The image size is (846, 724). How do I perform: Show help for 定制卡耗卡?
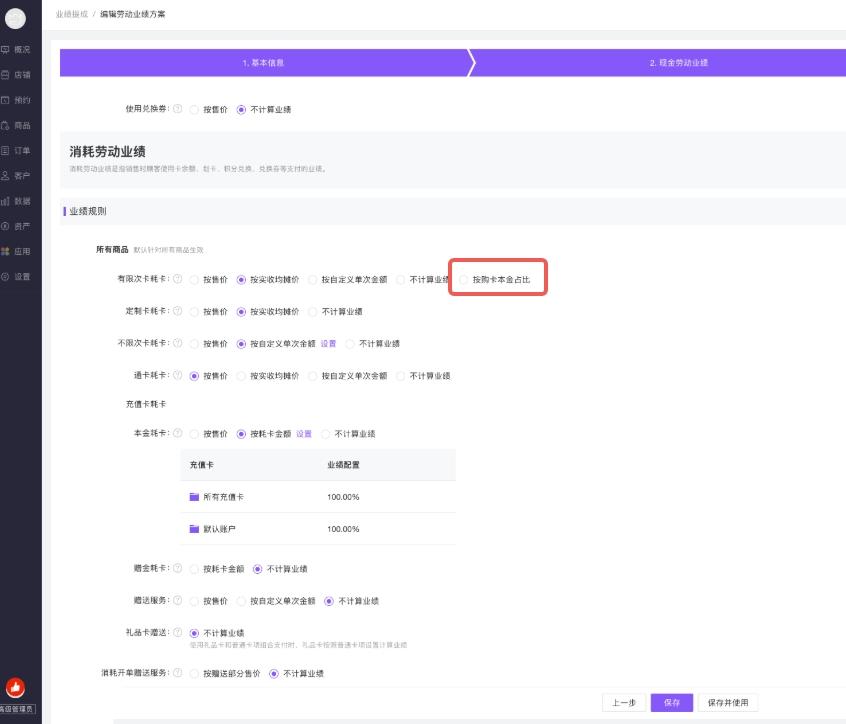pyautogui.click(x=178, y=311)
